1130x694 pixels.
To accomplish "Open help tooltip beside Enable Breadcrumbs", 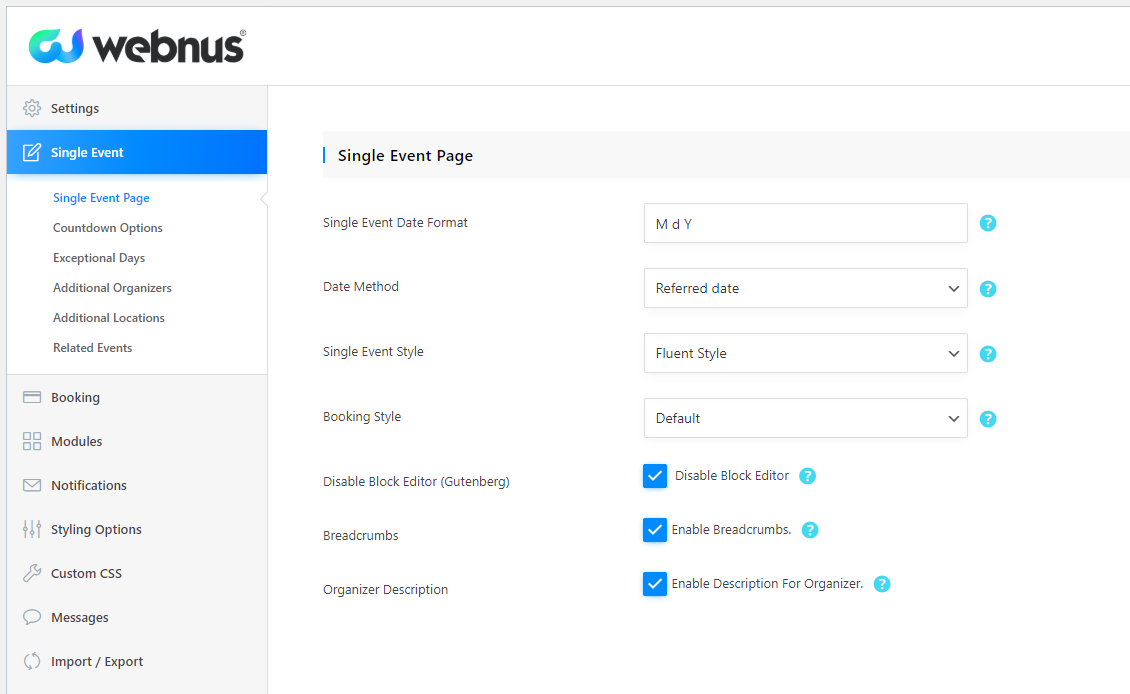I will (810, 530).
